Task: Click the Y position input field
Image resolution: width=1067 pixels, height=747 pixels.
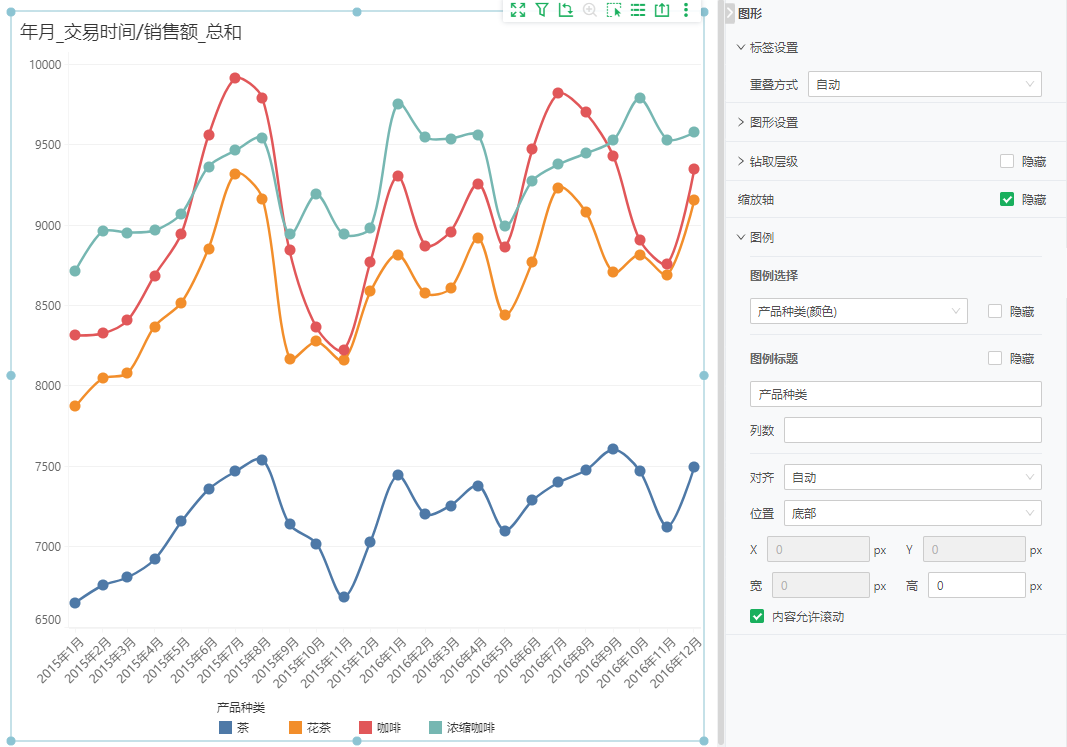Action: tap(974, 550)
